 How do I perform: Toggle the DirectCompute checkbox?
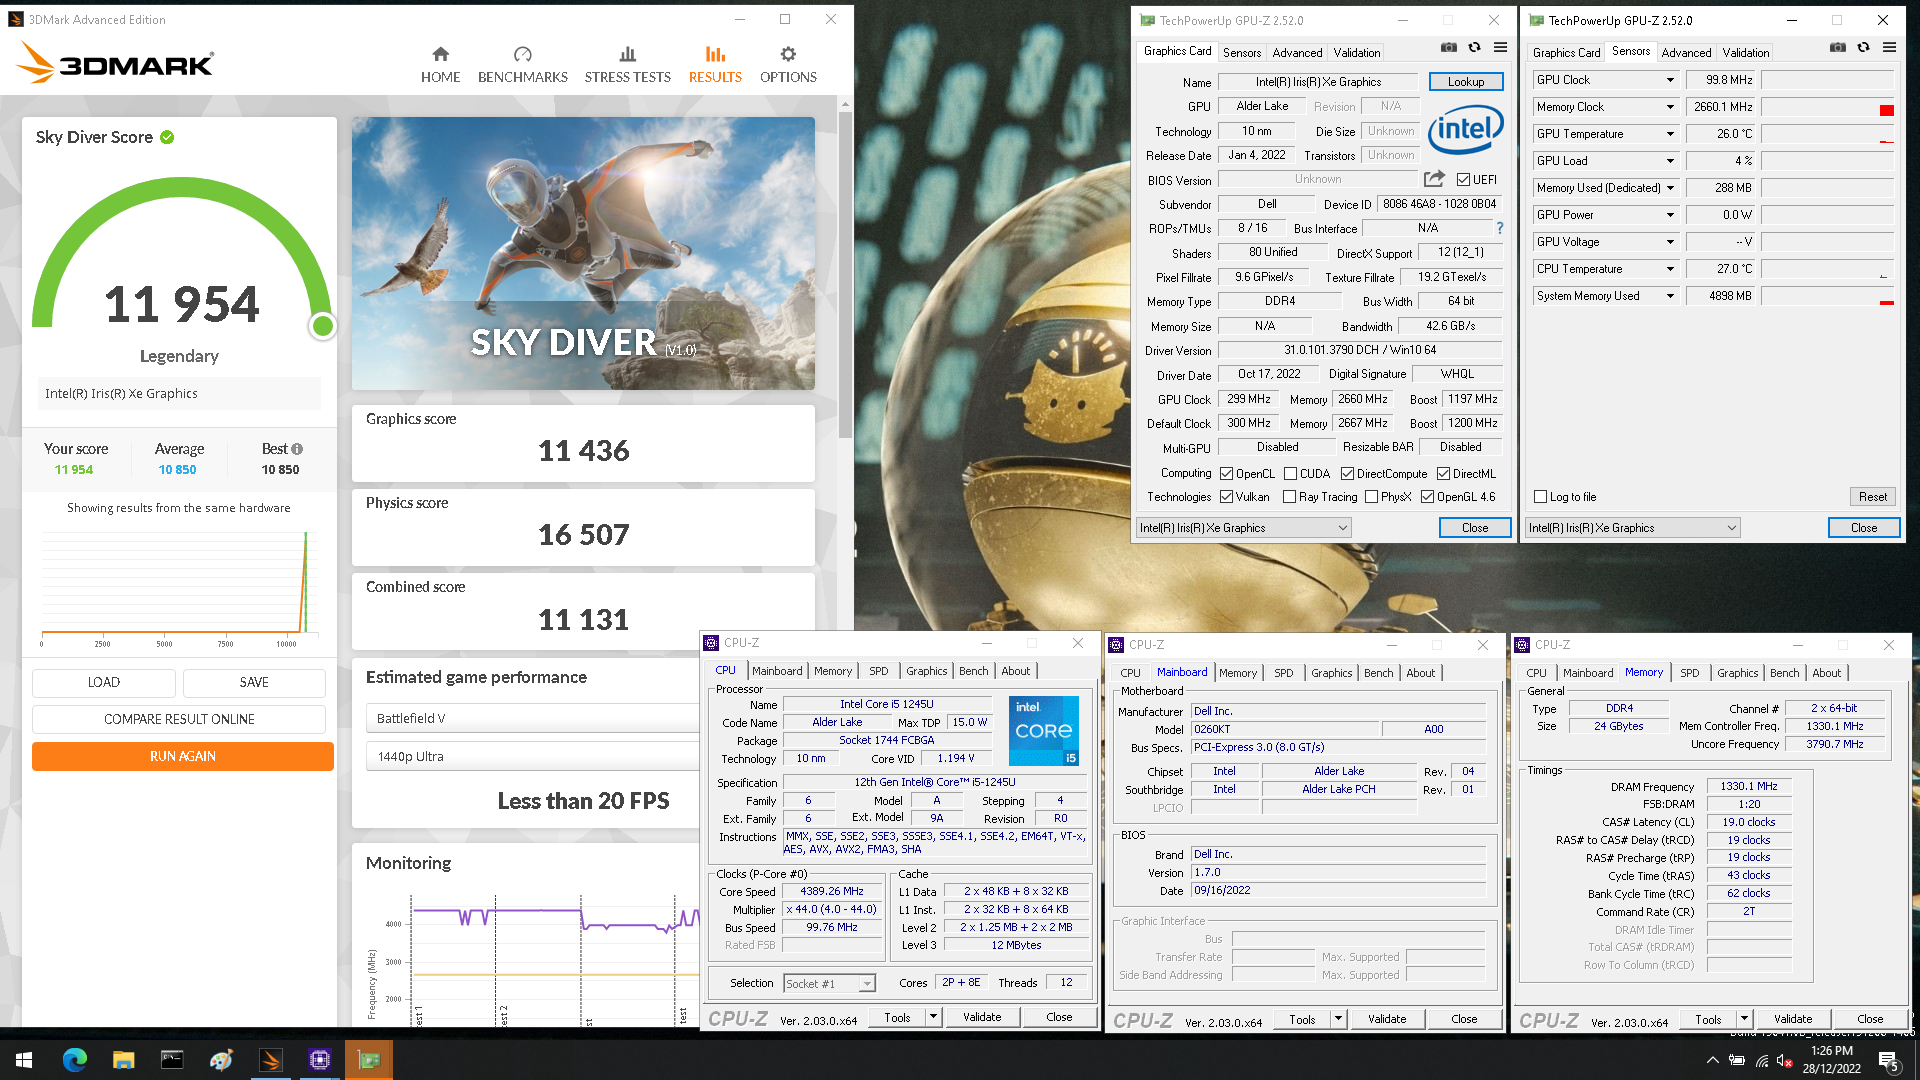click(1347, 474)
